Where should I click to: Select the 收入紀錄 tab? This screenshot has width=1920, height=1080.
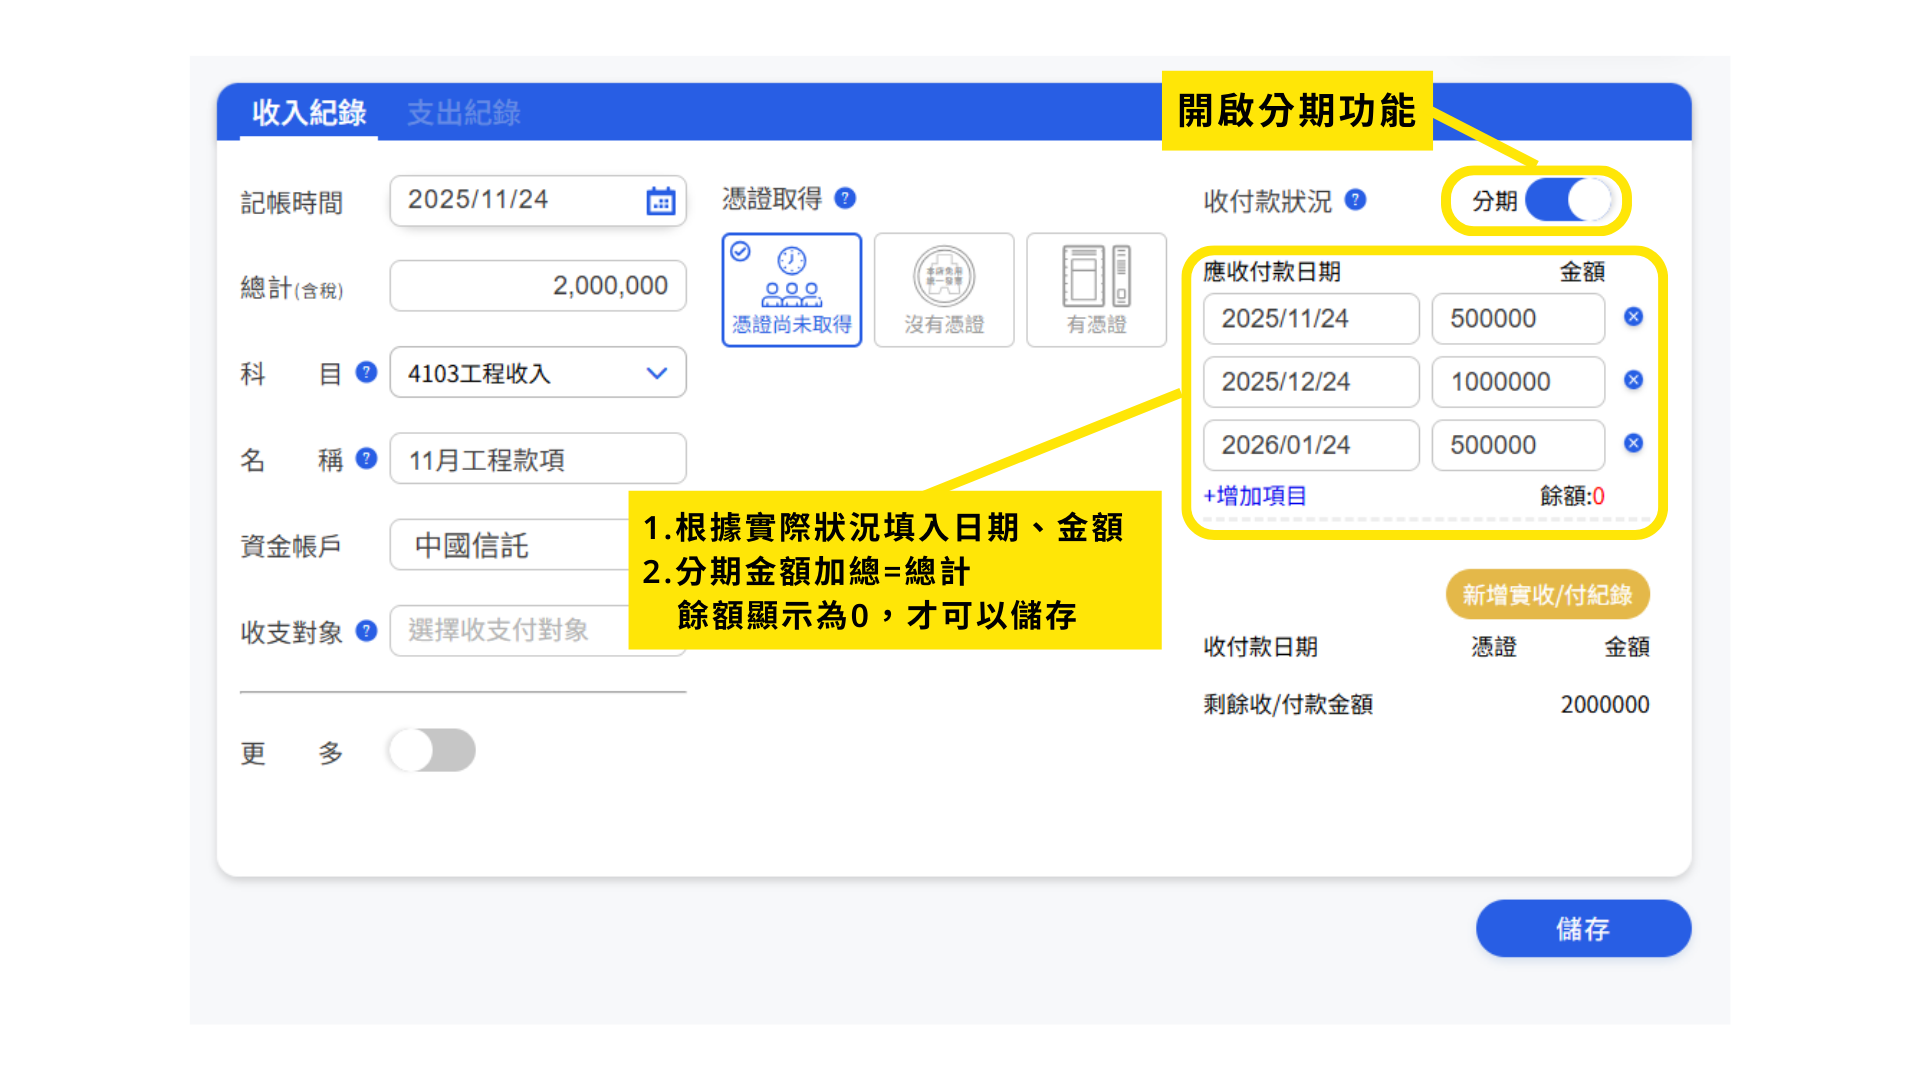pyautogui.click(x=309, y=113)
